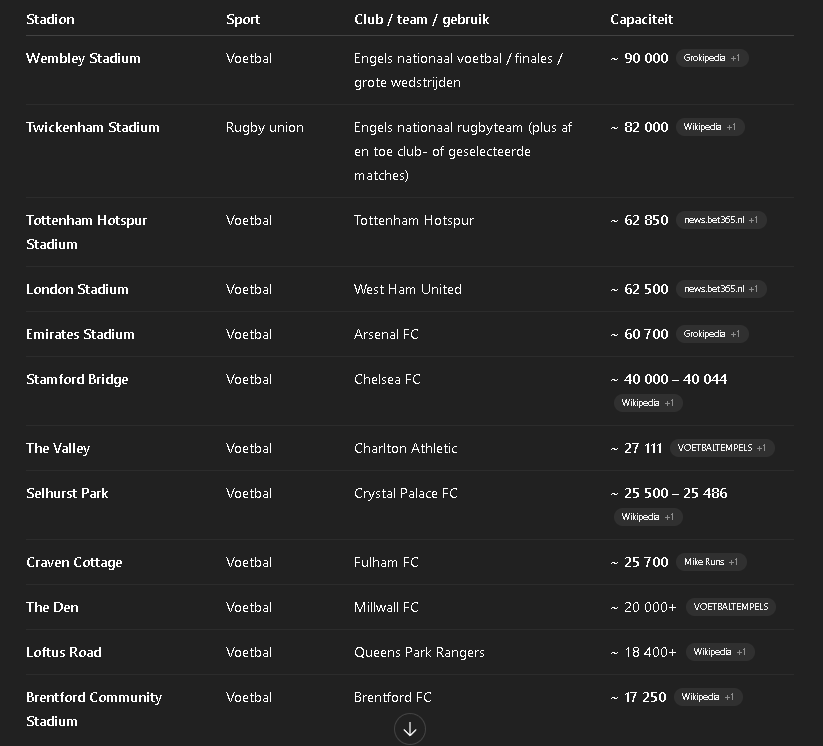Open Wikipedia source chip under Stamford Bridge capacity

point(648,403)
